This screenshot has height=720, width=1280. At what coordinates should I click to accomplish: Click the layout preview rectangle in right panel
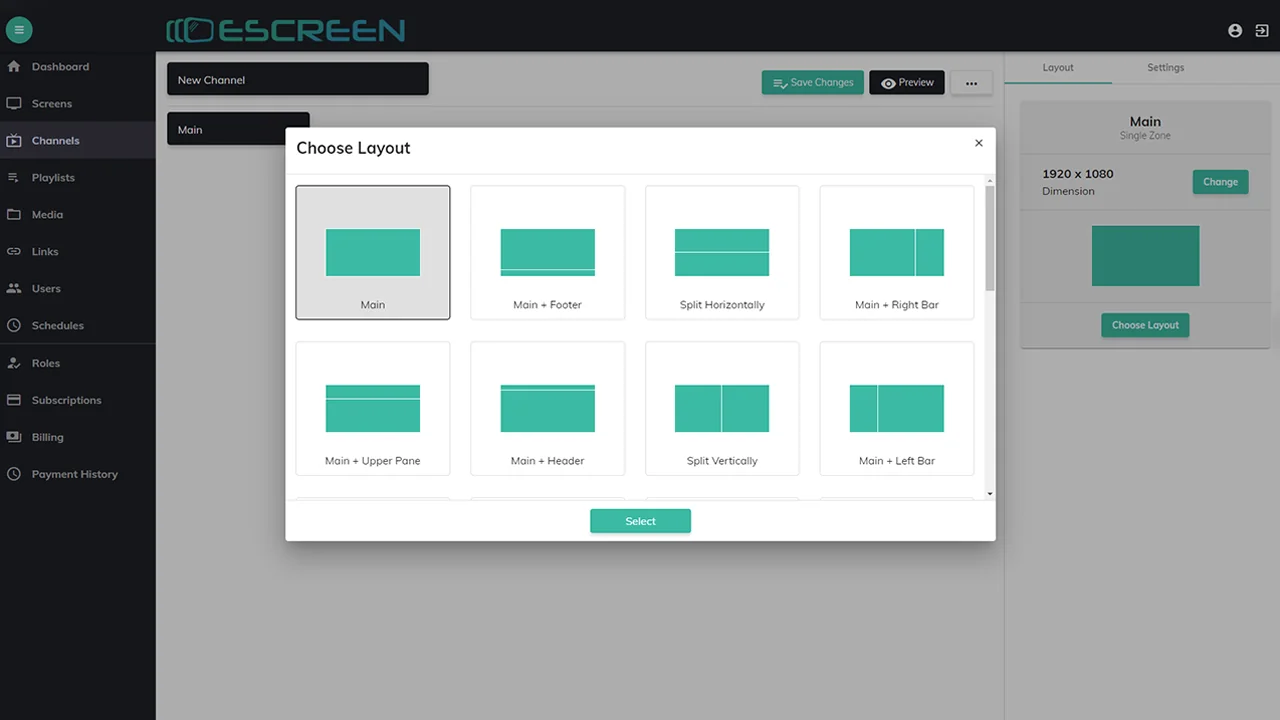[1145, 256]
